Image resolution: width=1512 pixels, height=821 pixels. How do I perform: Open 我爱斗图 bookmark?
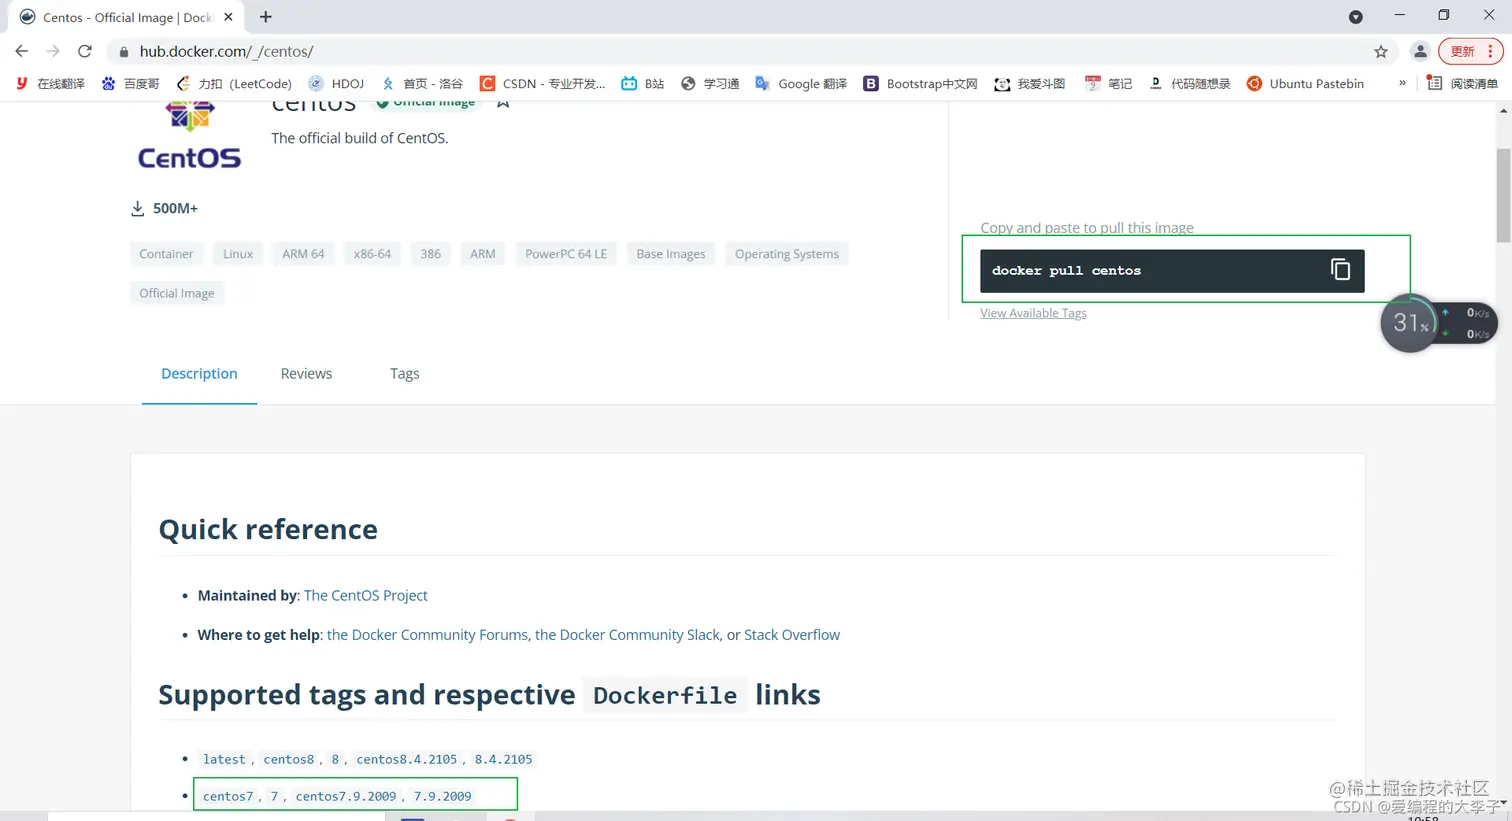point(1030,84)
